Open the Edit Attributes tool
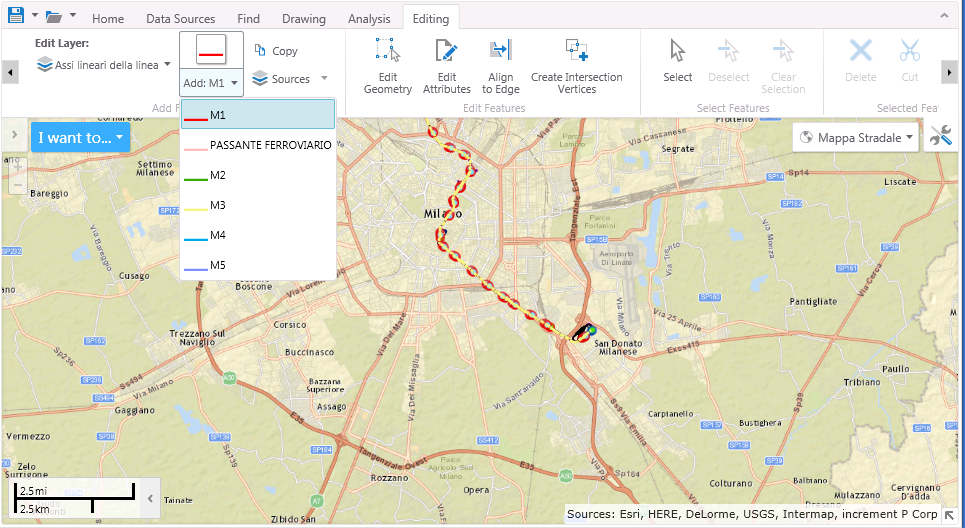965x528 pixels. (x=447, y=66)
